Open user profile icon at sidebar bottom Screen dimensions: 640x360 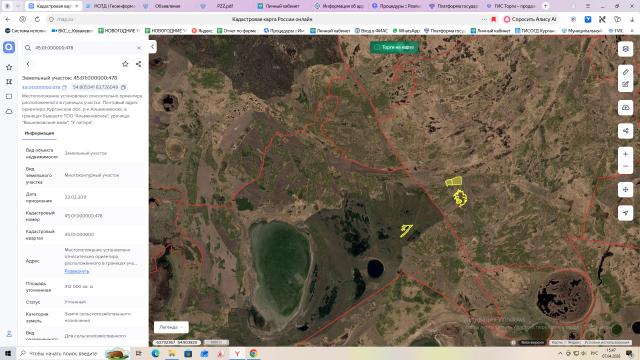9,334
